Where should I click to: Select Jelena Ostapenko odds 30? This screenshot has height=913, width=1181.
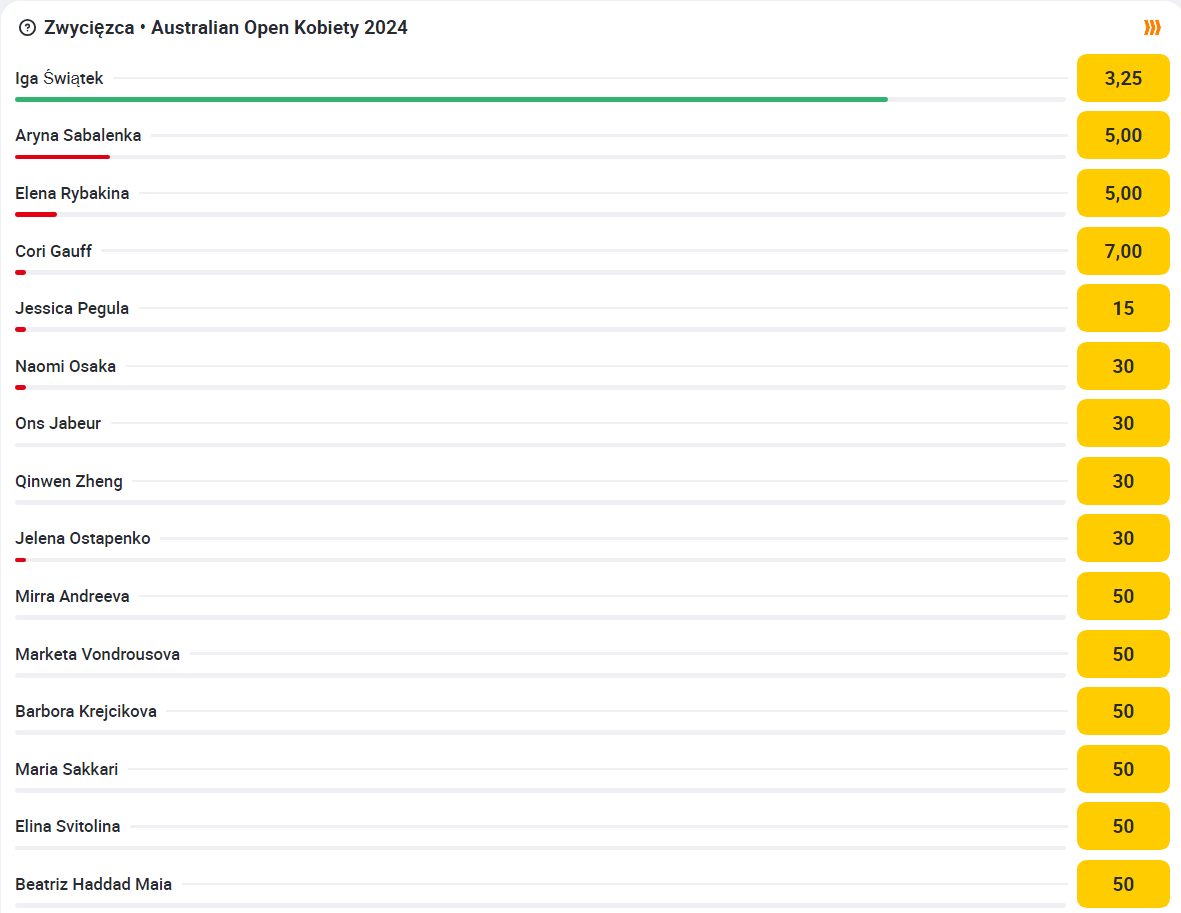(x=1123, y=539)
